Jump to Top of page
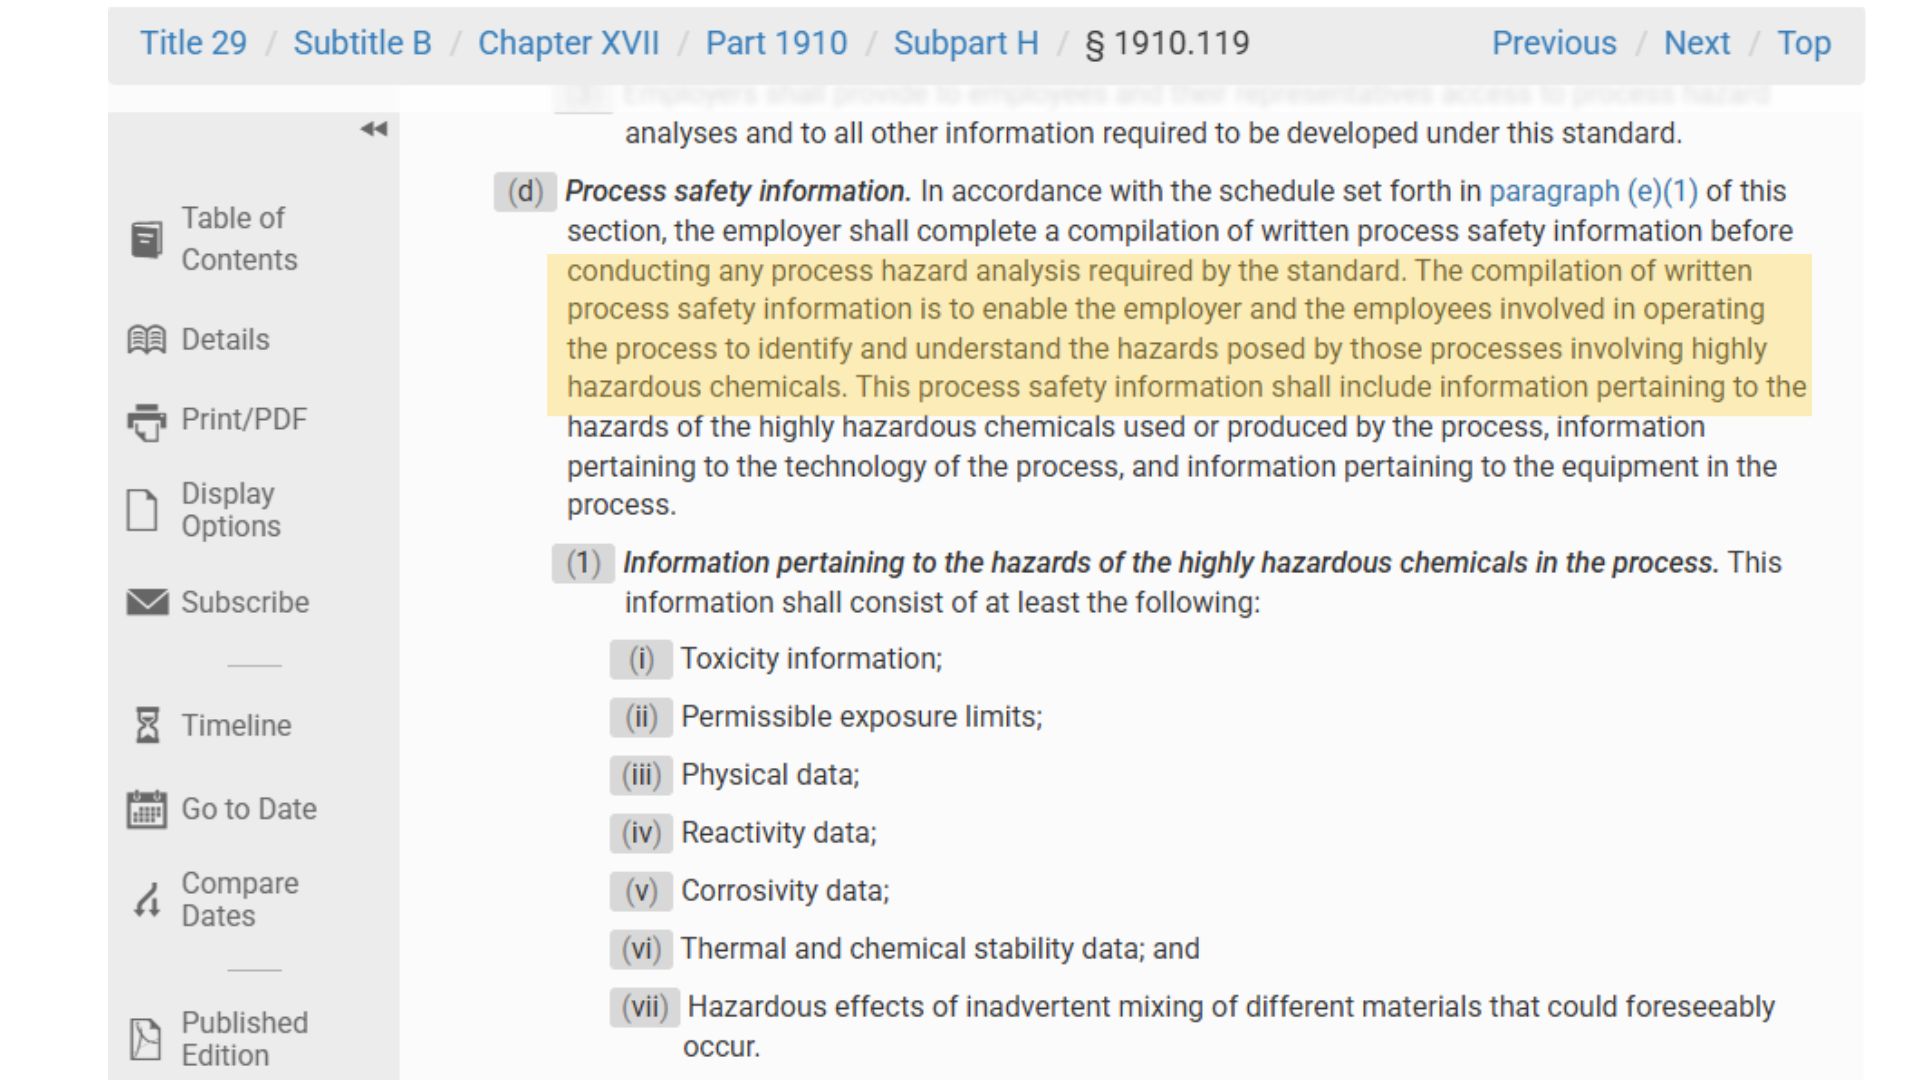Image resolution: width=1920 pixels, height=1080 pixels. (x=1804, y=43)
